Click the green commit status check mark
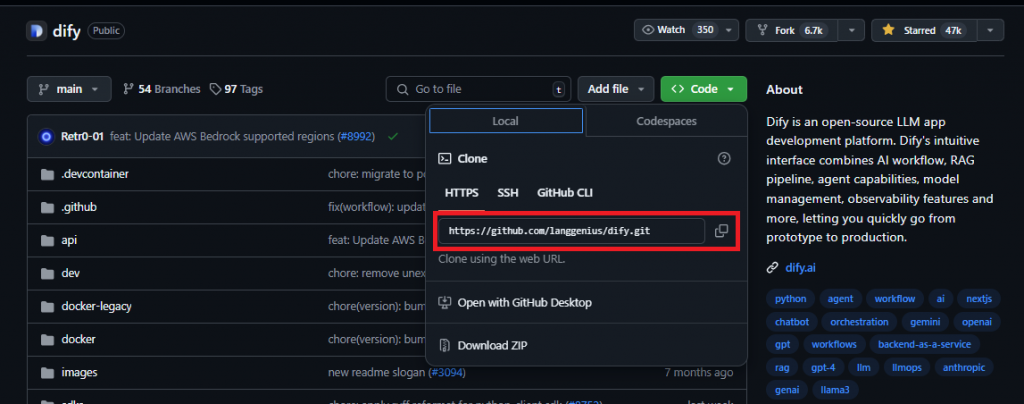Viewport: 1024px width, 404px height. 392,136
